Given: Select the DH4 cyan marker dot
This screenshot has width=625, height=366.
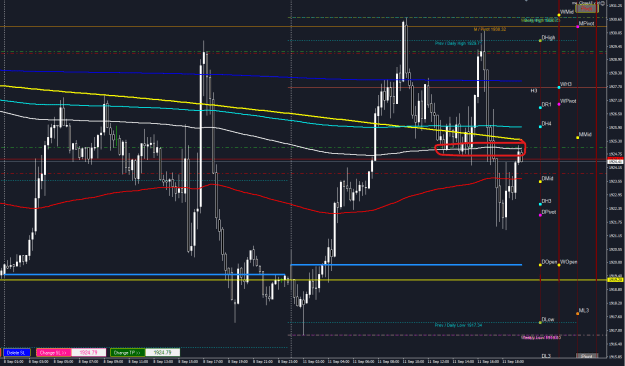Looking at the screenshot, I should pyautogui.click(x=540, y=127).
